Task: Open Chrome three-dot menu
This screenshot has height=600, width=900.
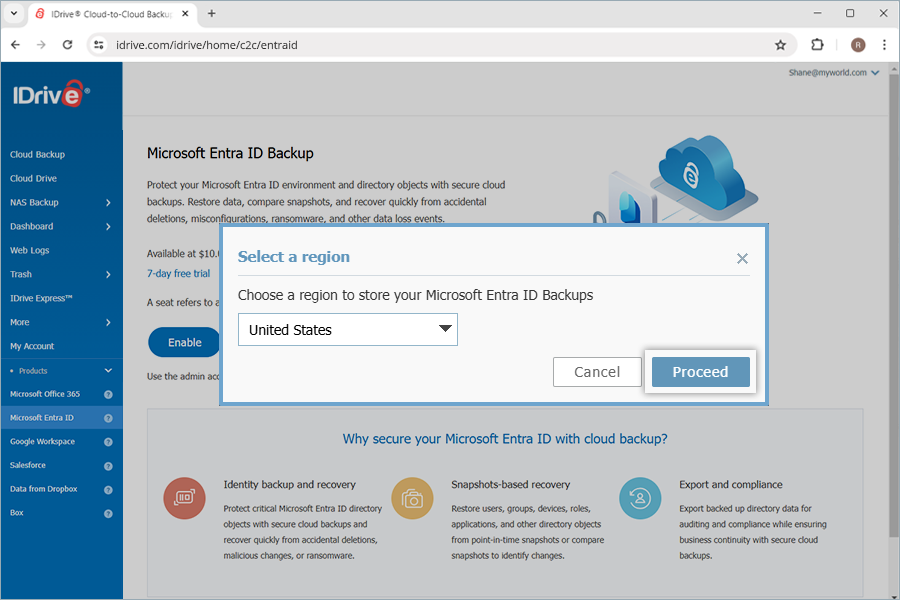Action: click(x=884, y=45)
